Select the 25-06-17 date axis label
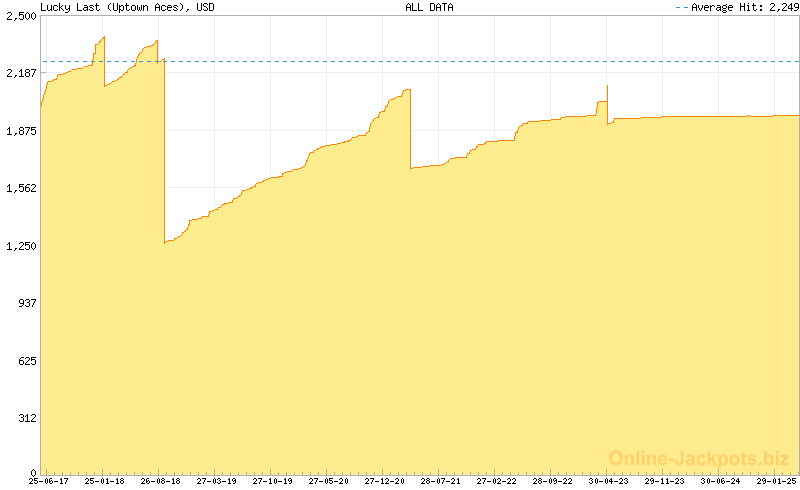The width and height of the screenshot is (800, 490). [48, 481]
